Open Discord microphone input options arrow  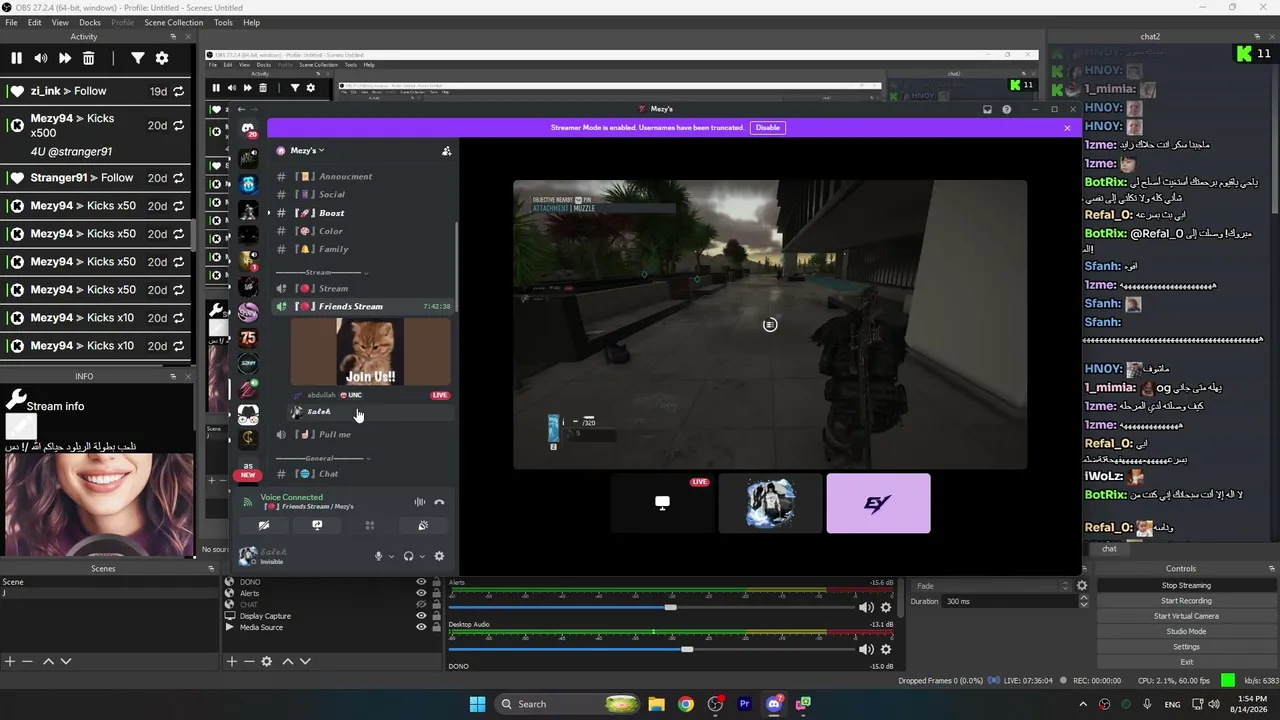click(x=391, y=556)
